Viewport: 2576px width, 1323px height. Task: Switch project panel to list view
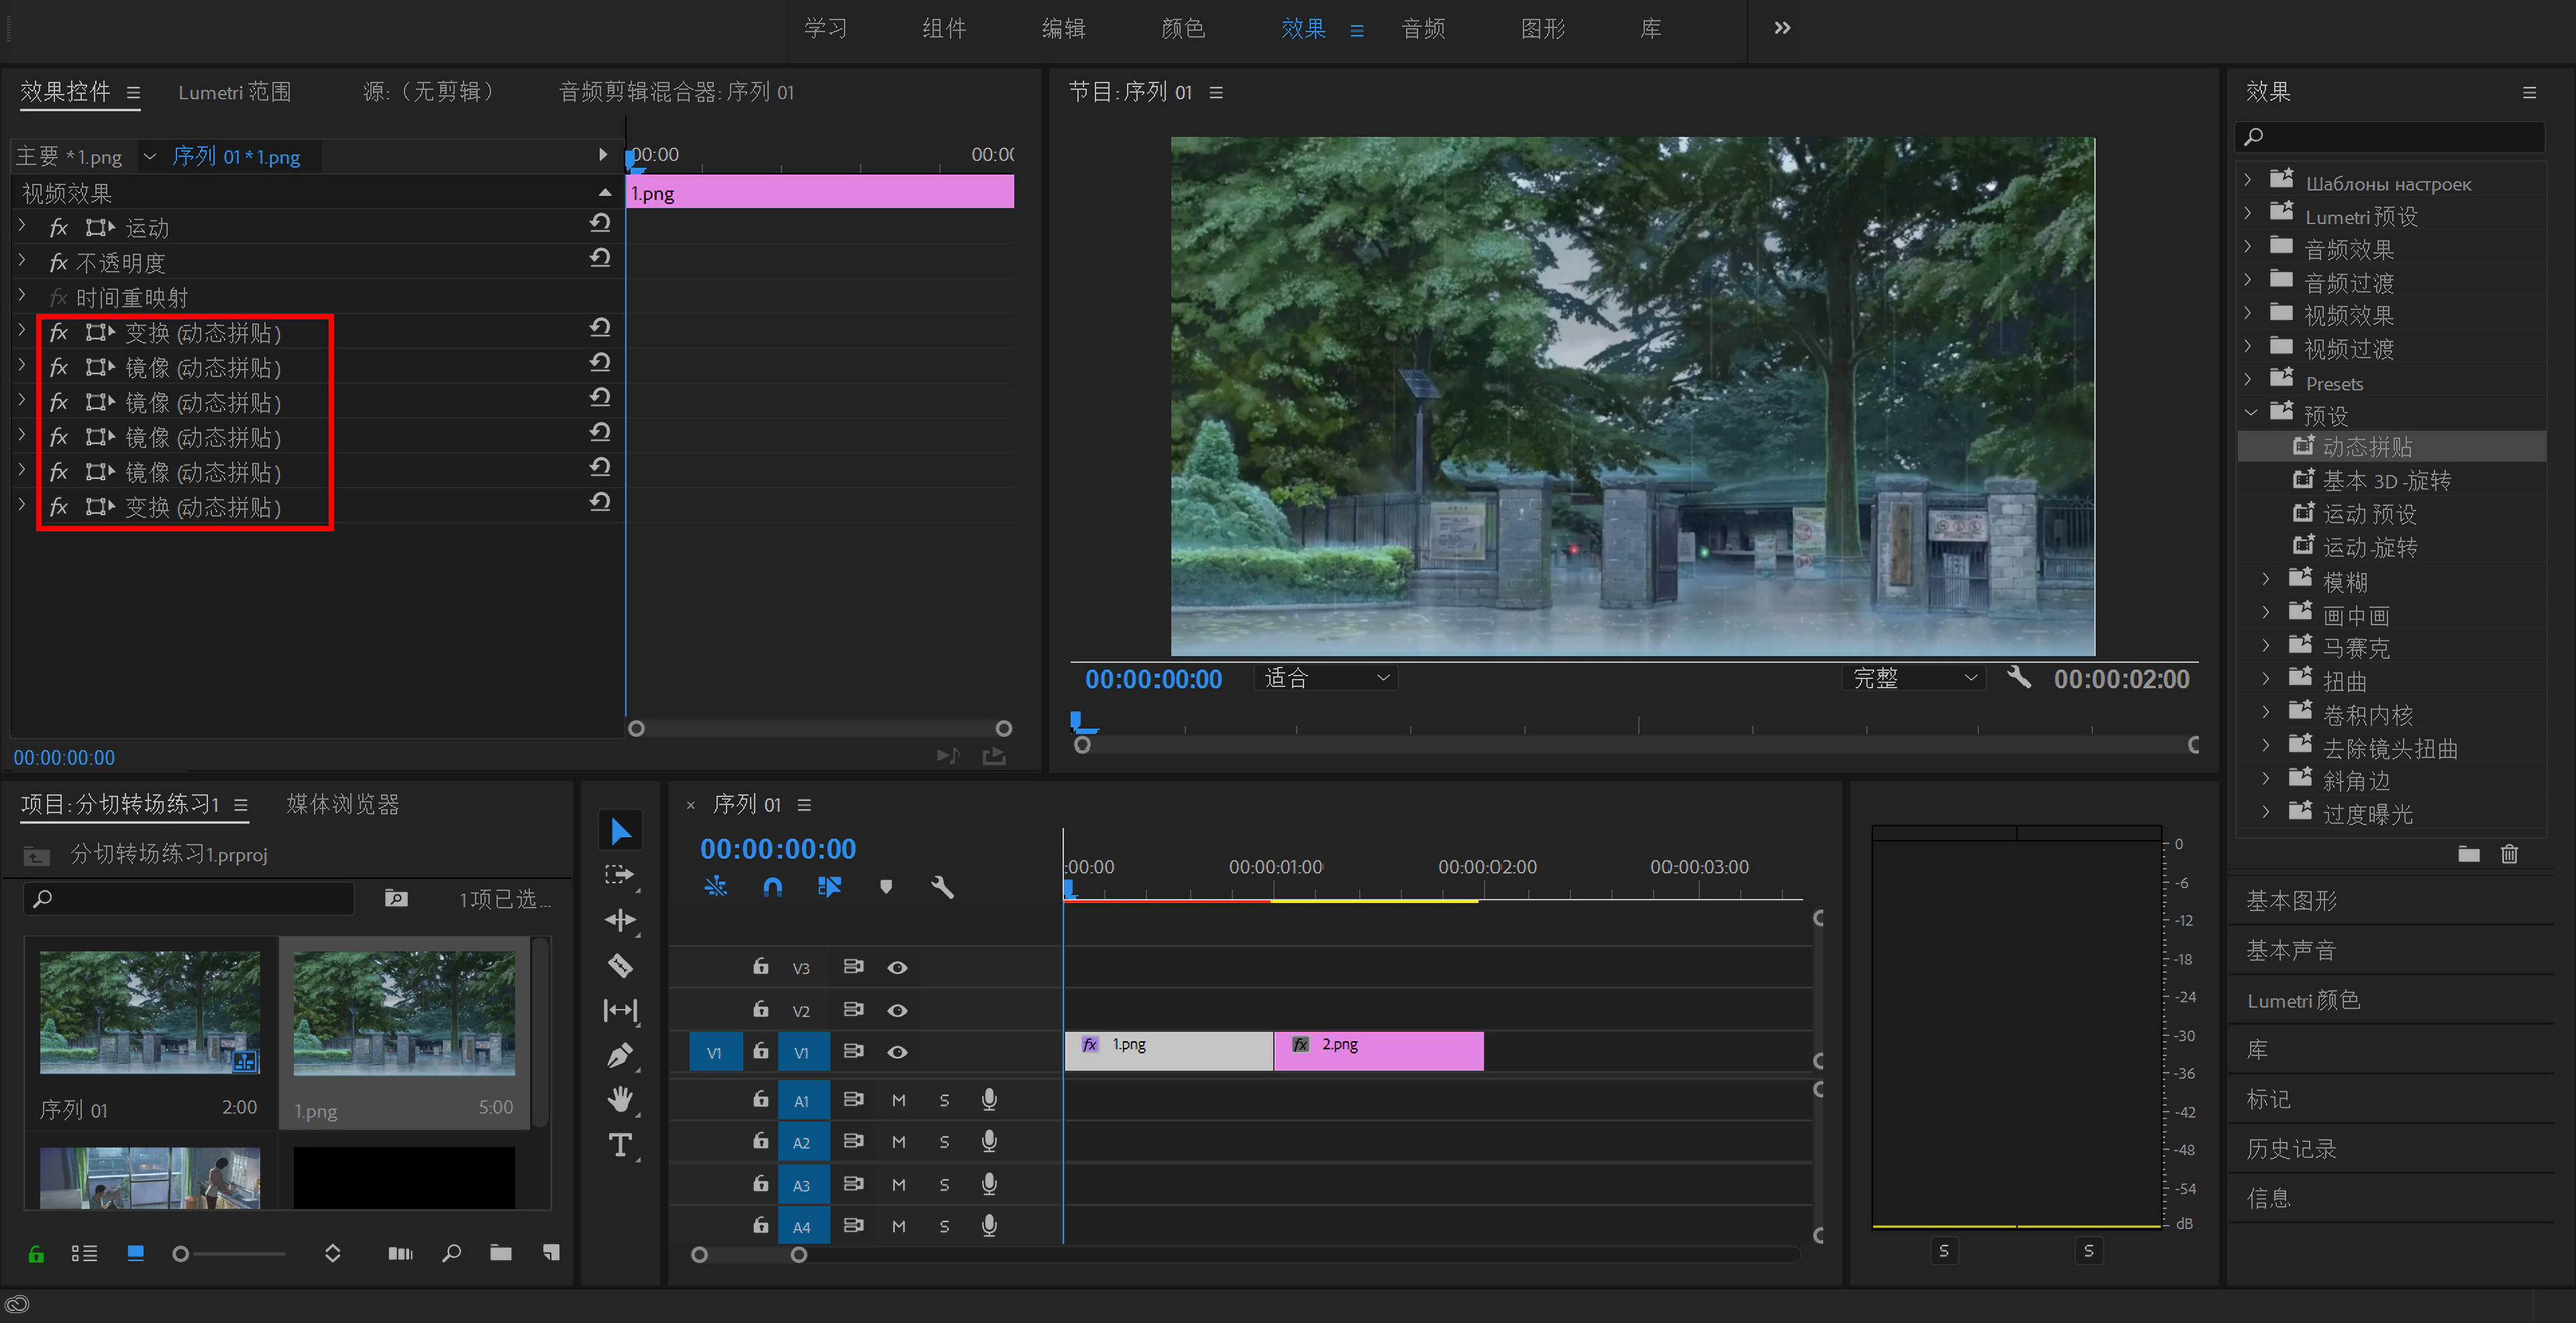coord(84,1253)
